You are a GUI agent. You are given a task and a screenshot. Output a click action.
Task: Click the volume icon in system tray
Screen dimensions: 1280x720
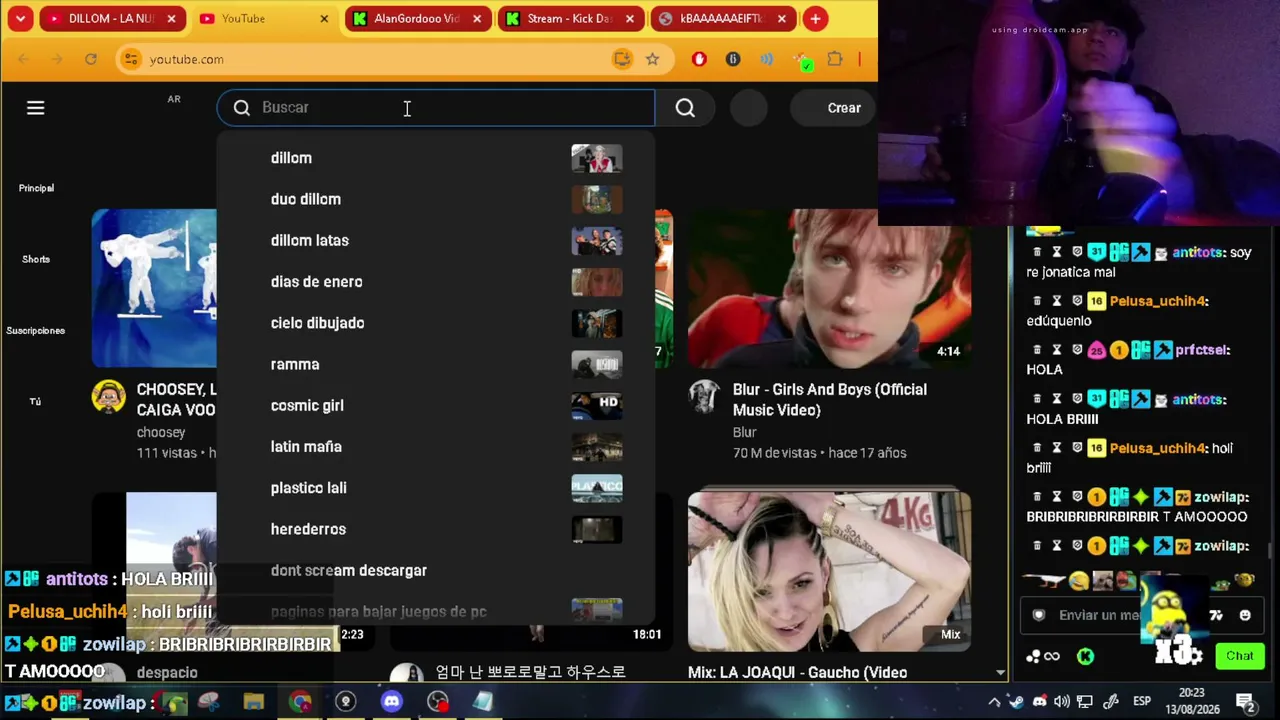(1062, 702)
